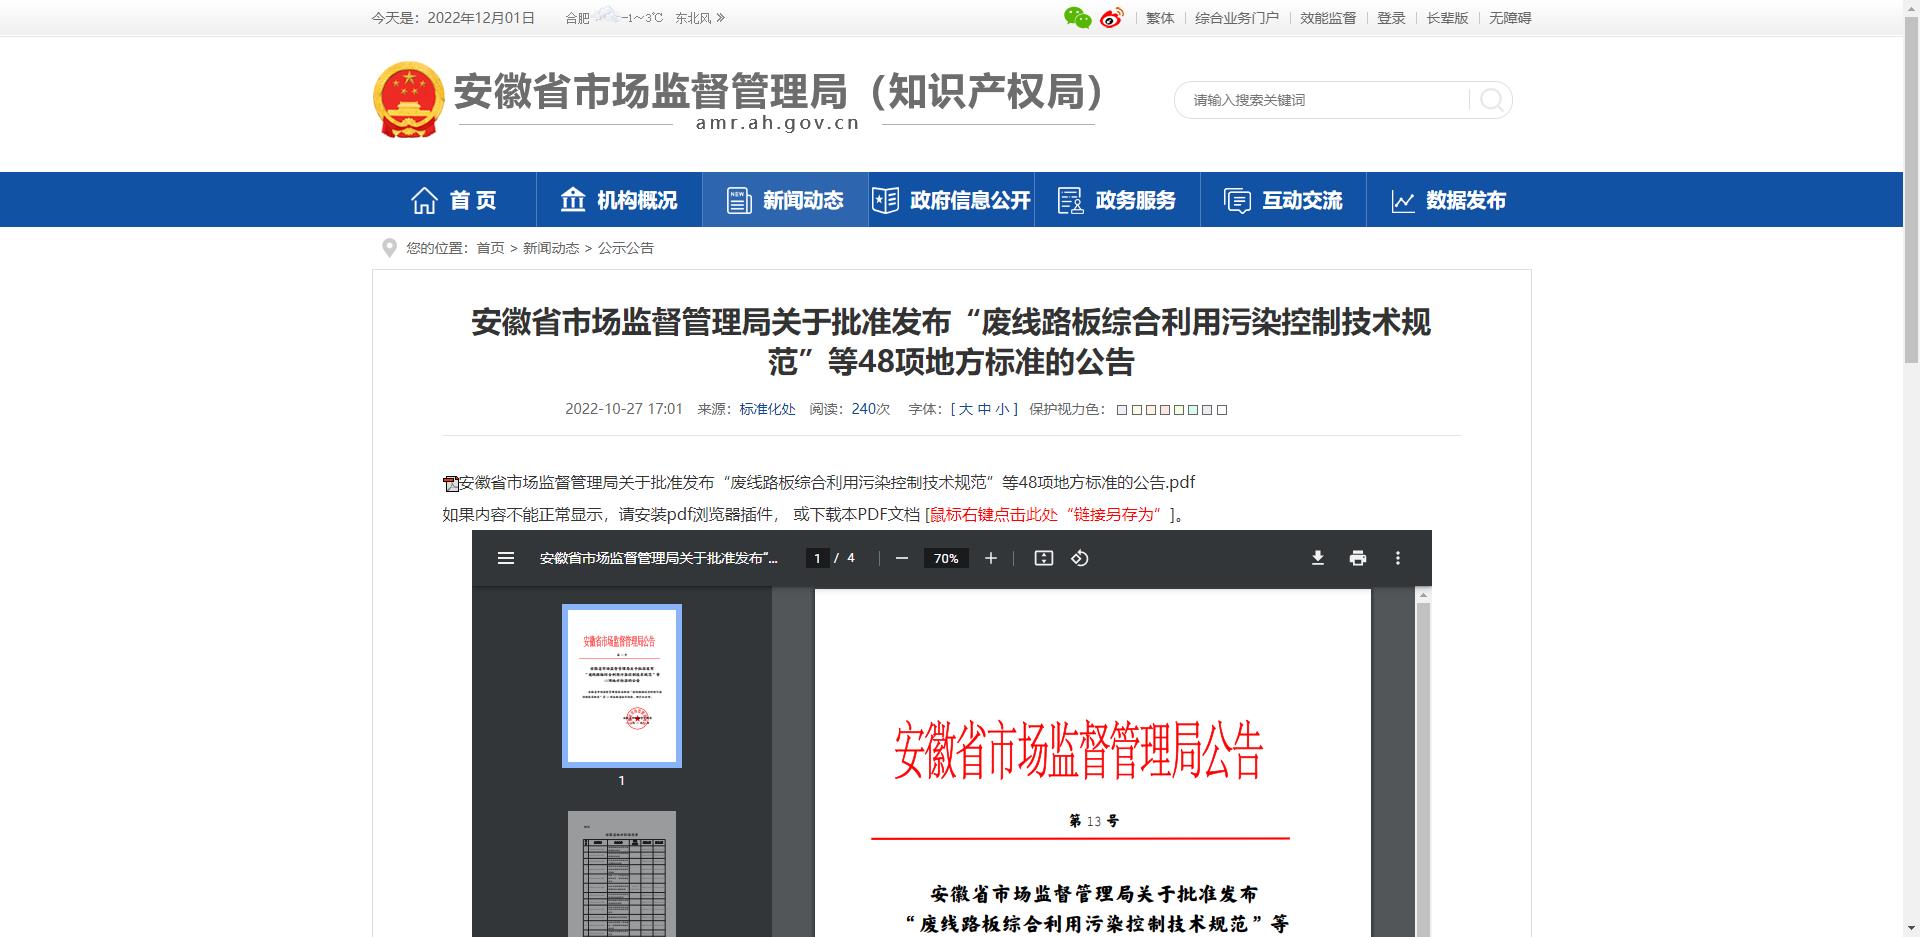Open the PDF more-options three-dot menu
Viewport: 1920px width, 937px height.
pos(1397,558)
